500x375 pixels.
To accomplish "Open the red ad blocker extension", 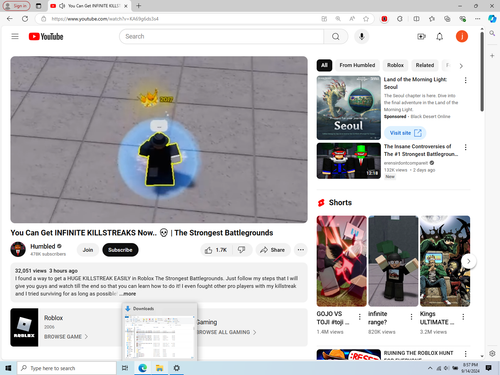I will click(384, 19).
